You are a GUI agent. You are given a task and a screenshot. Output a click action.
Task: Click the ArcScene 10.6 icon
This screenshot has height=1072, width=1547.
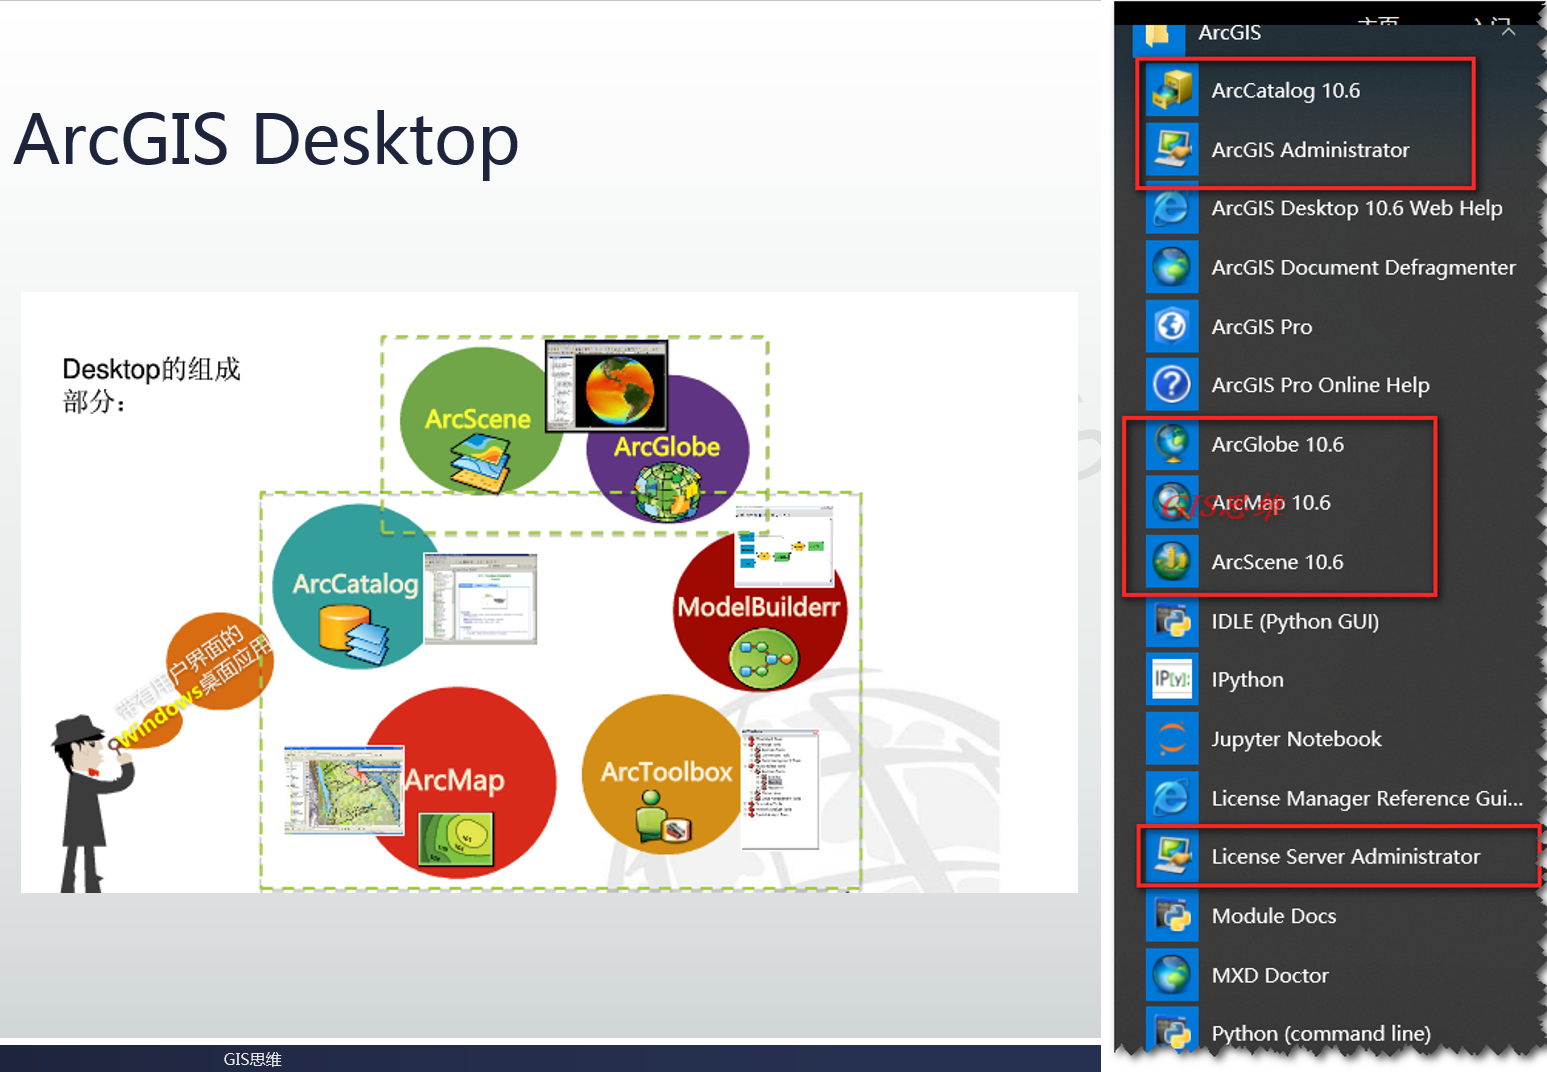point(1171,561)
